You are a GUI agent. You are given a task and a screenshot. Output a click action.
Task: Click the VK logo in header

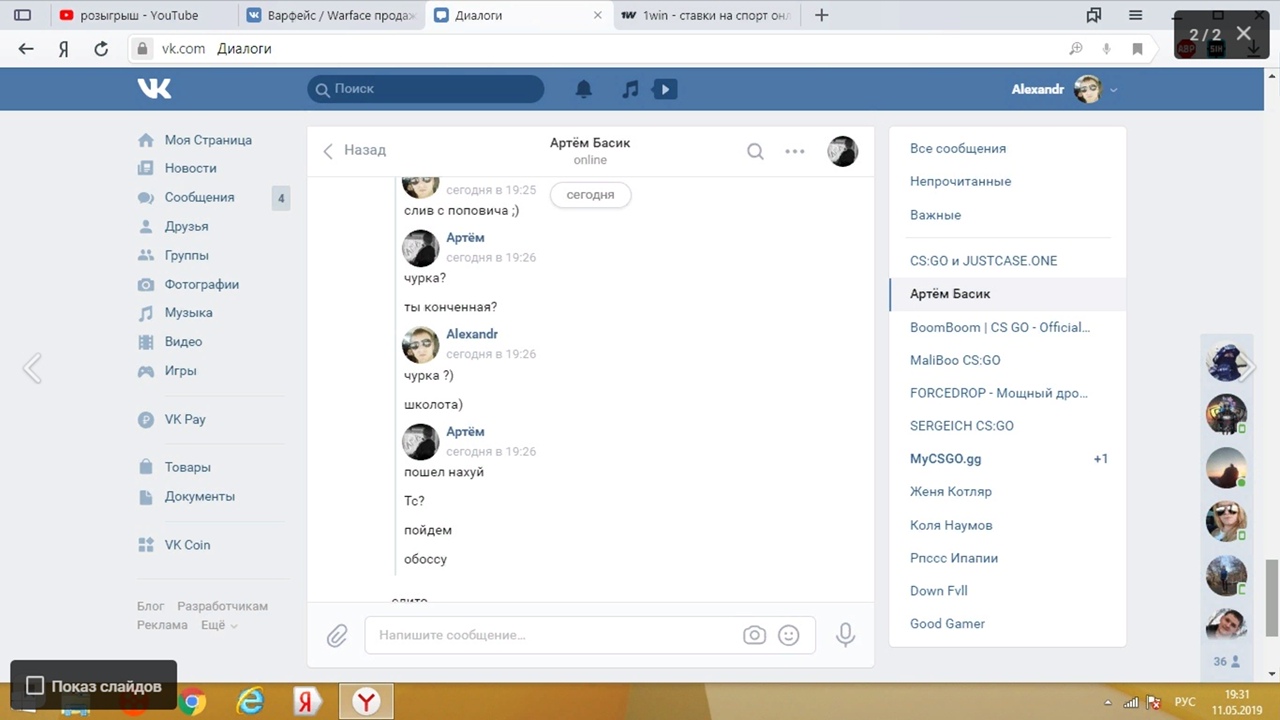click(x=155, y=88)
